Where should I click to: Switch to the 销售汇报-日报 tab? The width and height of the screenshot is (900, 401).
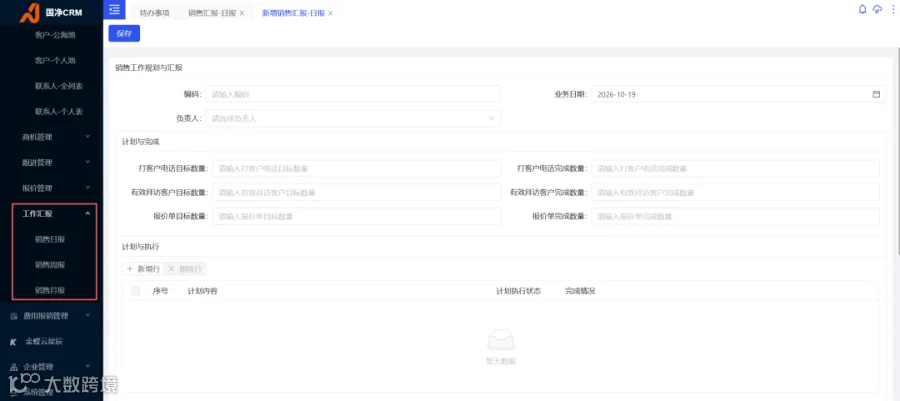click(x=212, y=13)
